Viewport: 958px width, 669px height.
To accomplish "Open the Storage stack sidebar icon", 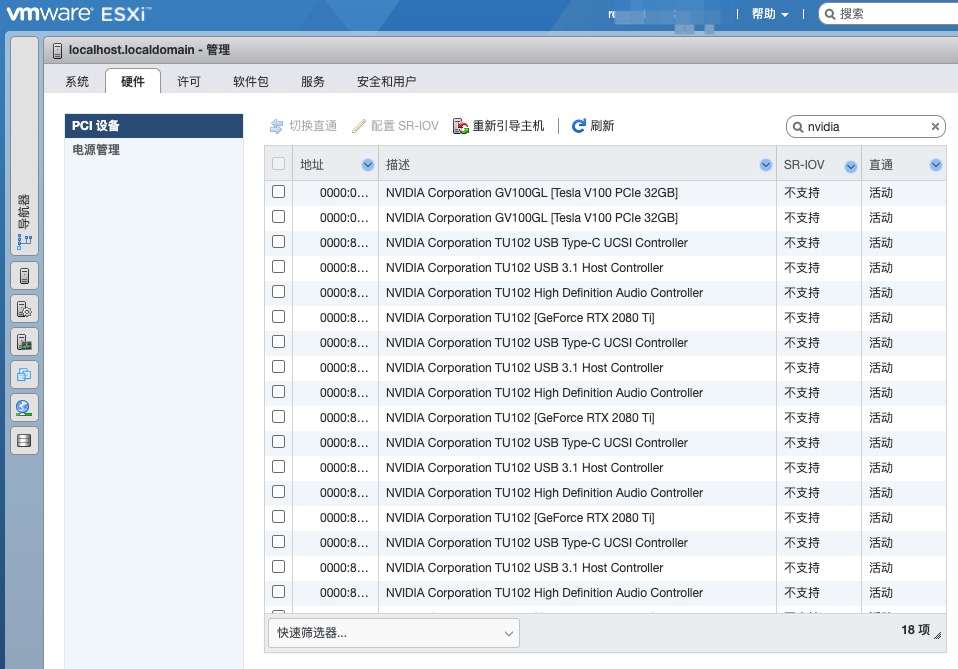I will 24,441.
